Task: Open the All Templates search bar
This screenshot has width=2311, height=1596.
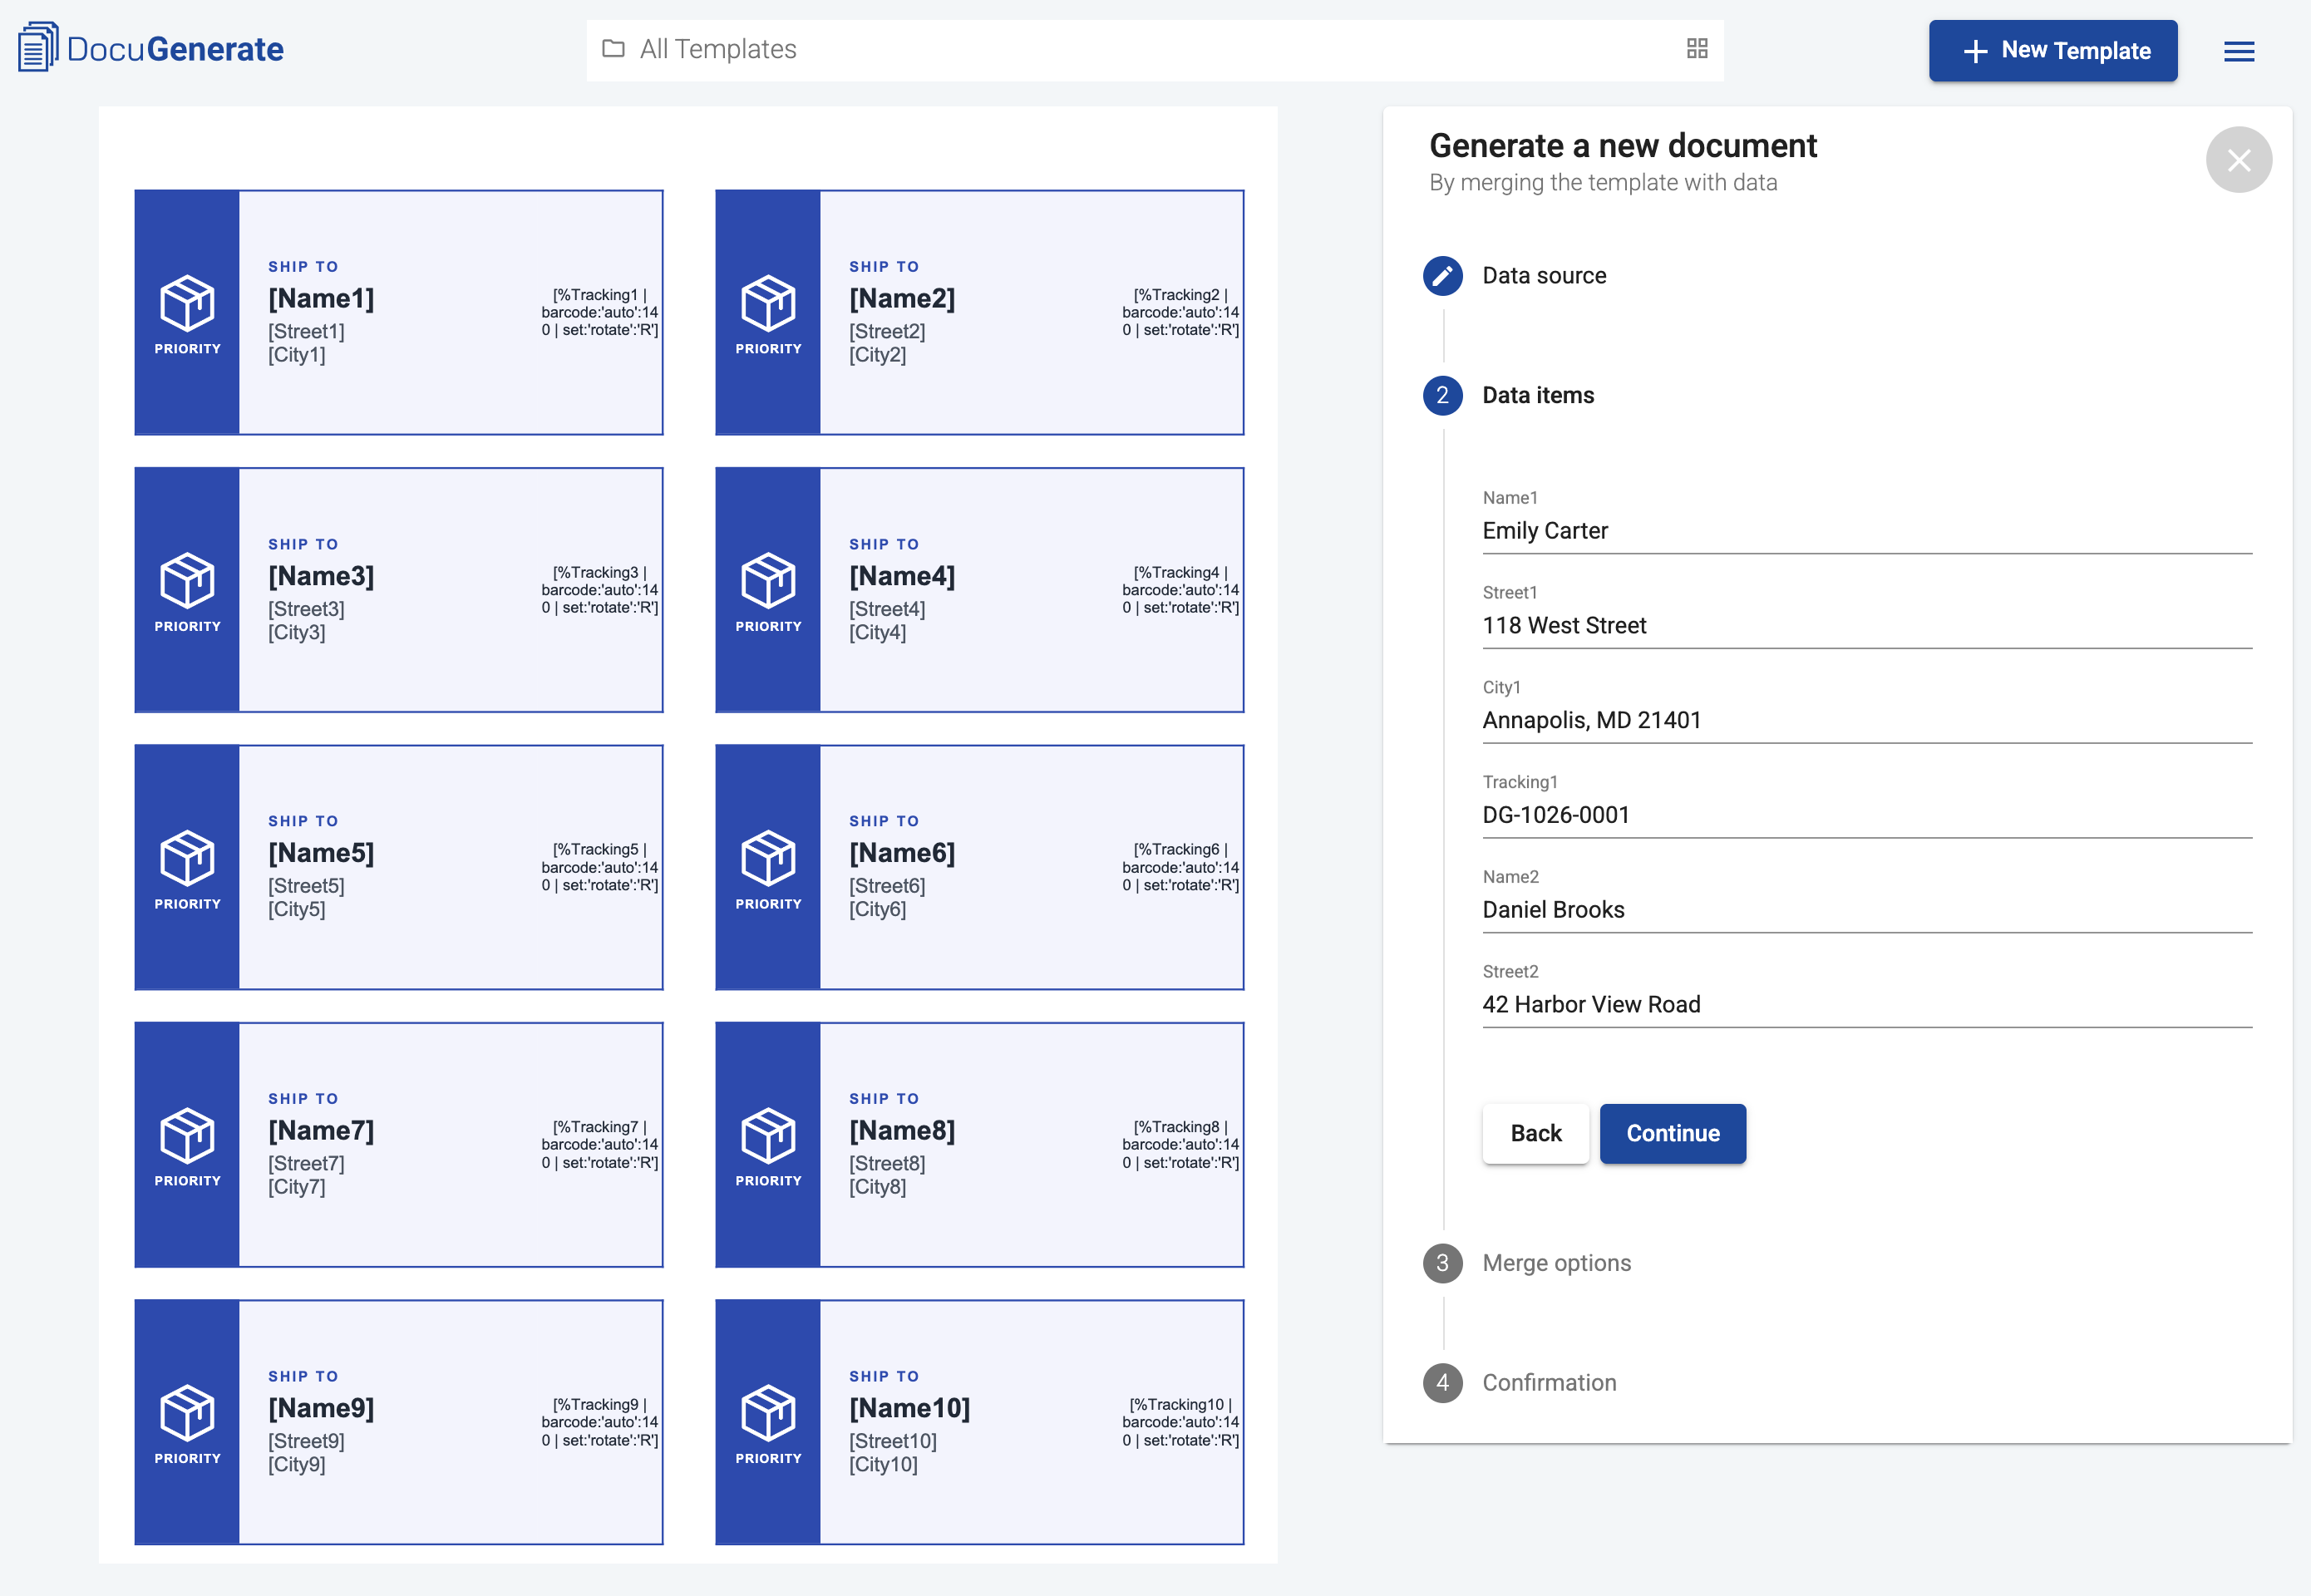Action: pos(1155,50)
